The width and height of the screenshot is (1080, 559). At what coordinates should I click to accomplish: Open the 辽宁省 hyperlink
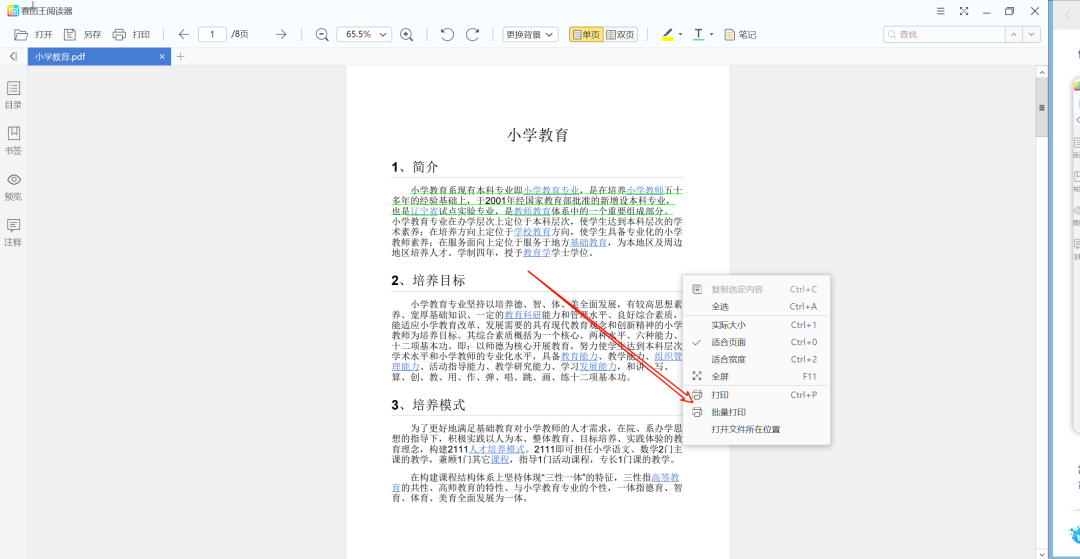pyautogui.click(x=424, y=211)
